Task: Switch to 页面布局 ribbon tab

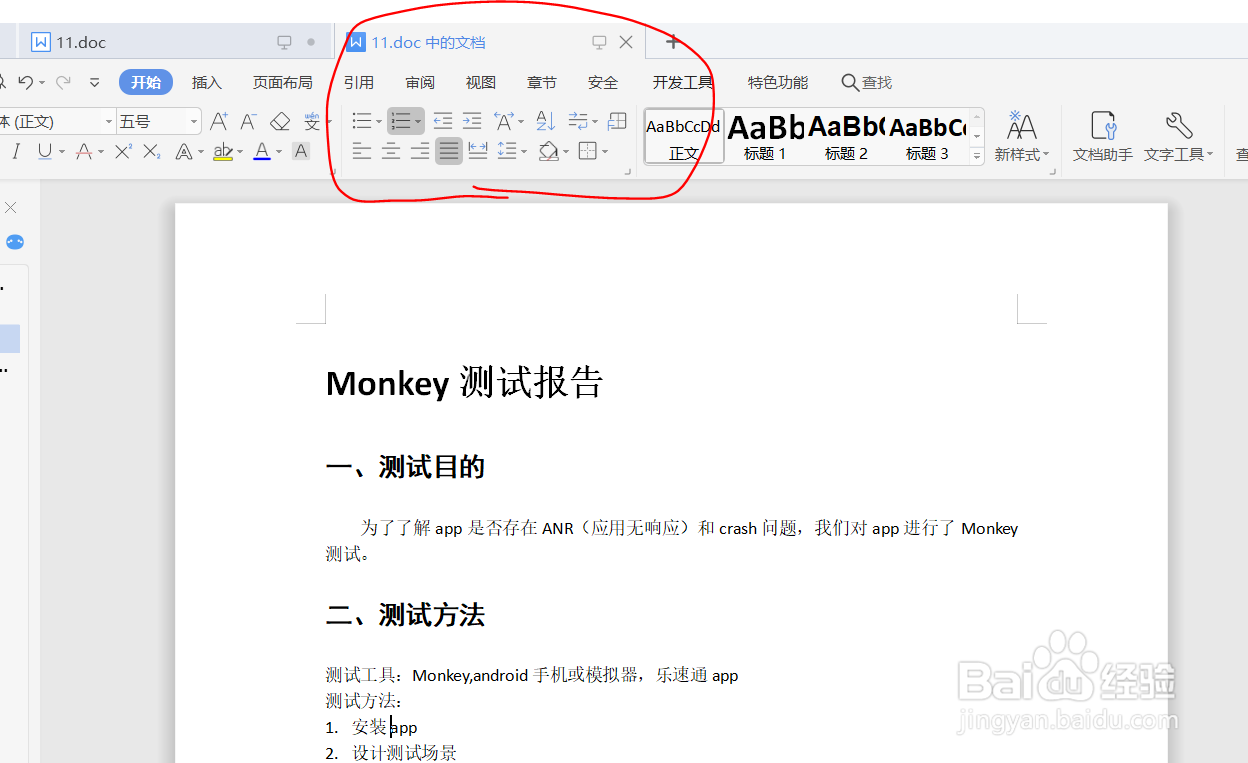Action: click(282, 82)
